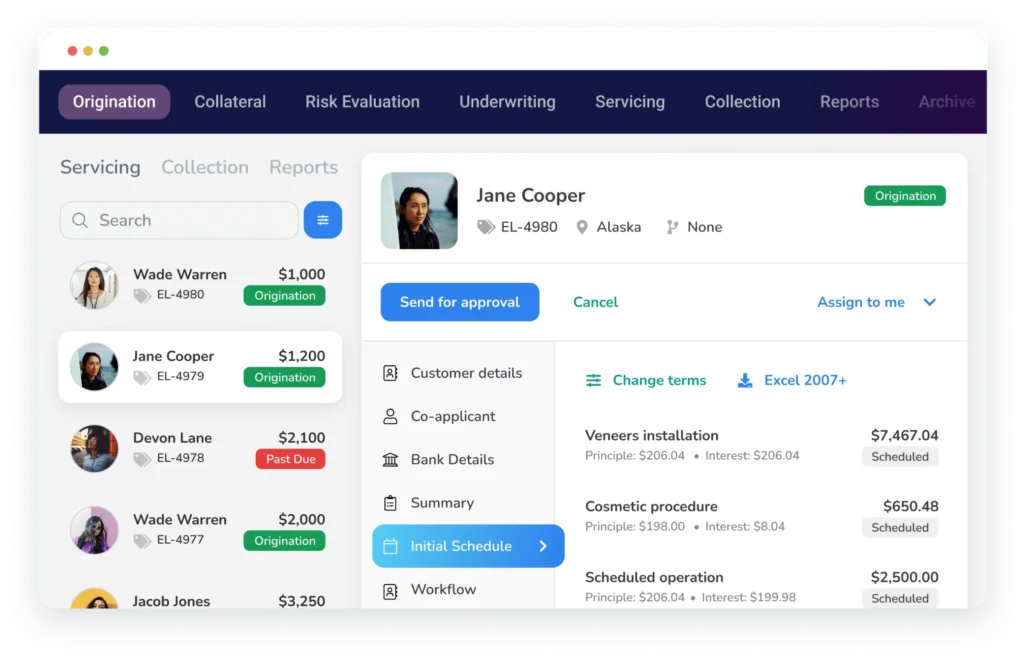Viewport: 1024px width, 658px height.
Task: Click the tag icon next to EL-4980 in header
Action: click(485, 227)
